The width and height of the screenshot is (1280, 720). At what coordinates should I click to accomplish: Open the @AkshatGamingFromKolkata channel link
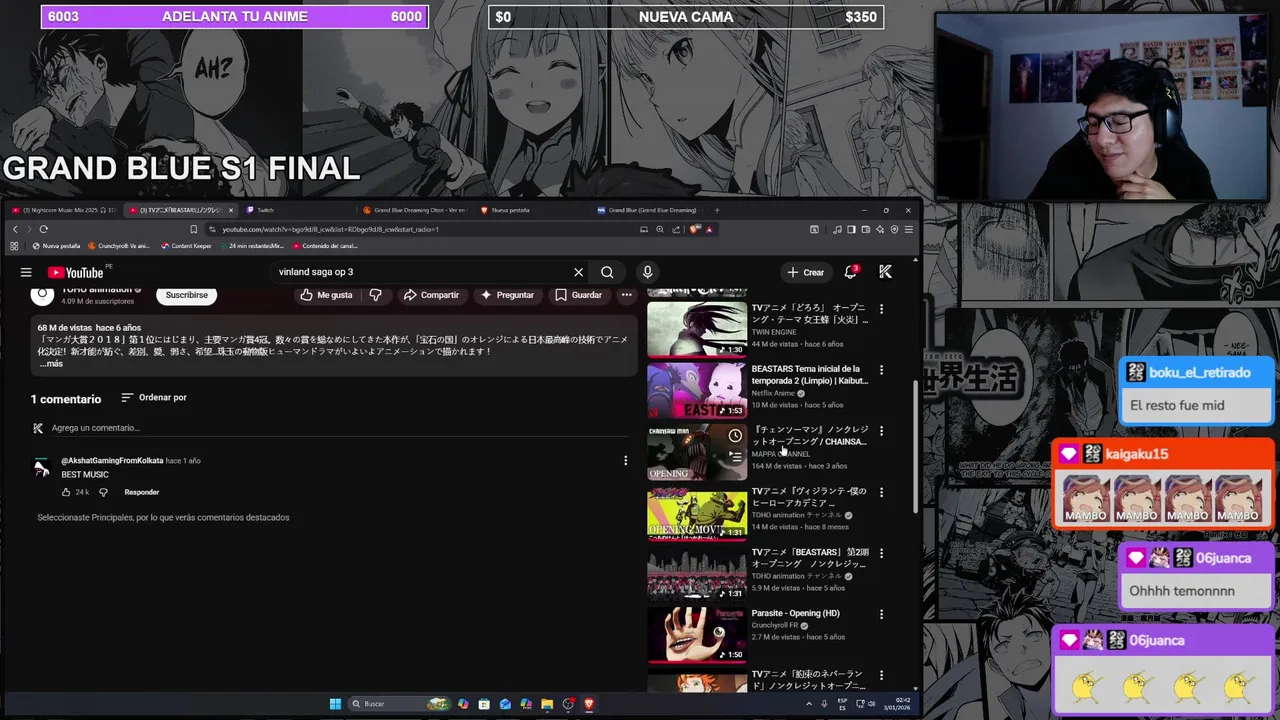(x=112, y=461)
